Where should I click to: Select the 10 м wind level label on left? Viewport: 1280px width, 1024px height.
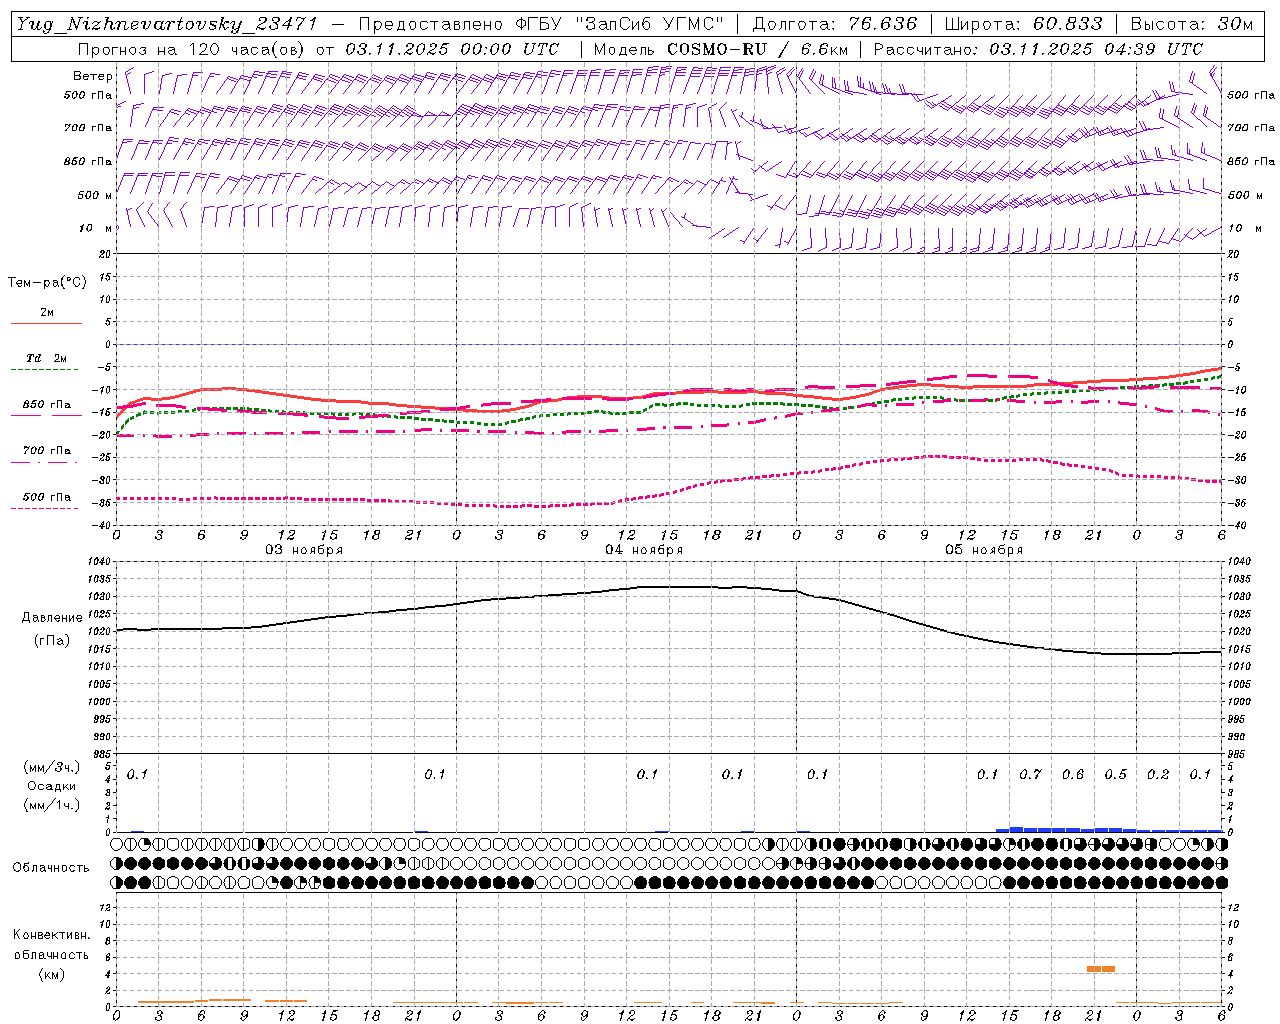pyautogui.click(x=96, y=228)
